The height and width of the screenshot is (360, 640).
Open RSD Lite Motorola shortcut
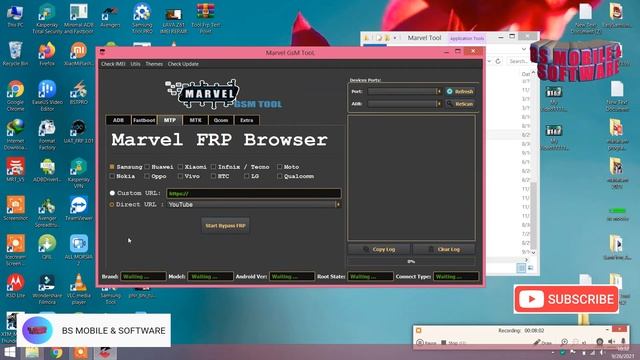(15, 286)
